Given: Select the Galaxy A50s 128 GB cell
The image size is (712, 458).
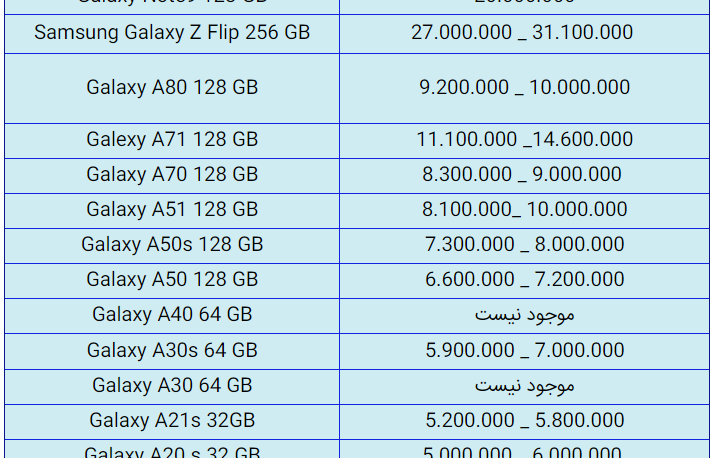Looking at the screenshot, I should [172, 244].
